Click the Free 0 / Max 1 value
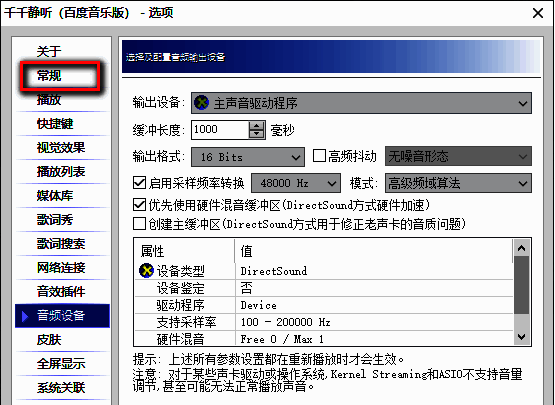 (282, 339)
